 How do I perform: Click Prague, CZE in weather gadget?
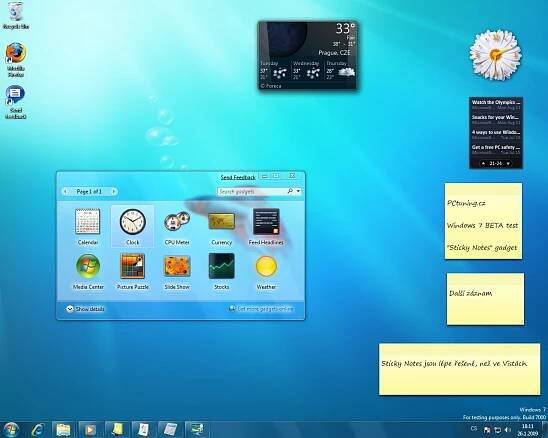[x=334, y=53]
